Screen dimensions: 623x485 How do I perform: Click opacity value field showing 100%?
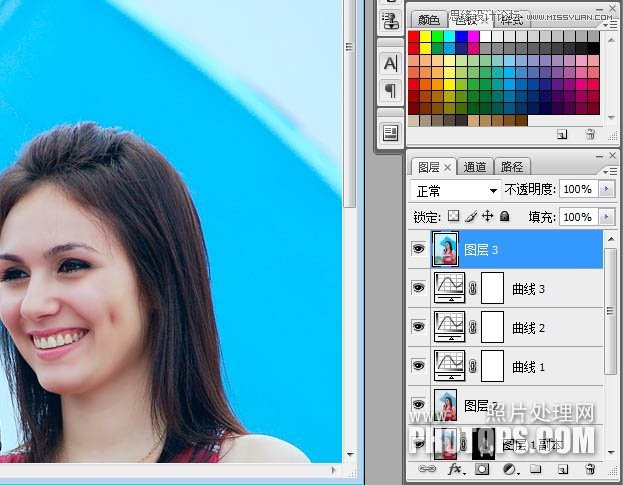(x=579, y=189)
